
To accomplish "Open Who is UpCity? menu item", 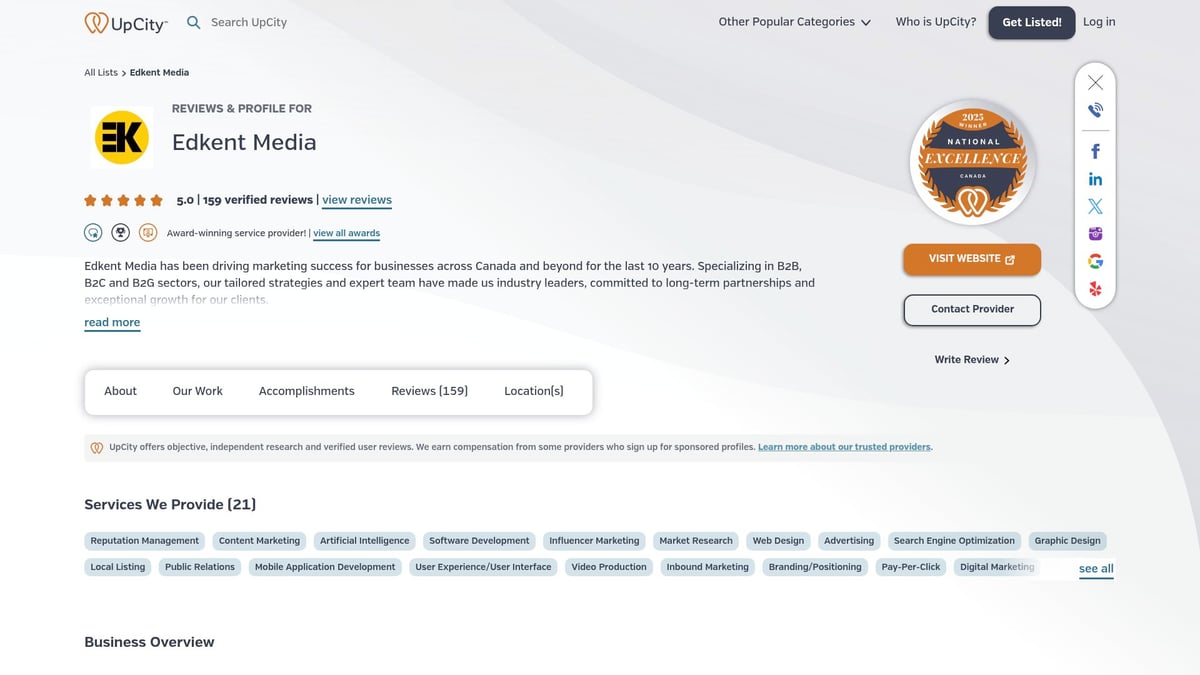I will (936, 22).
